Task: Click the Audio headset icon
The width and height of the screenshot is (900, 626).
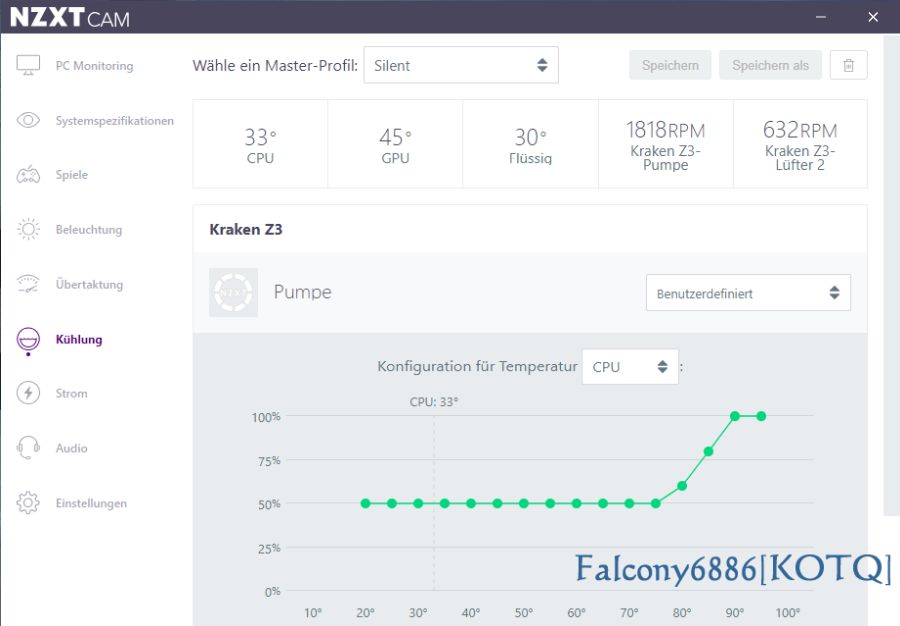Action: pyautogui.click(x=28, y=448)
